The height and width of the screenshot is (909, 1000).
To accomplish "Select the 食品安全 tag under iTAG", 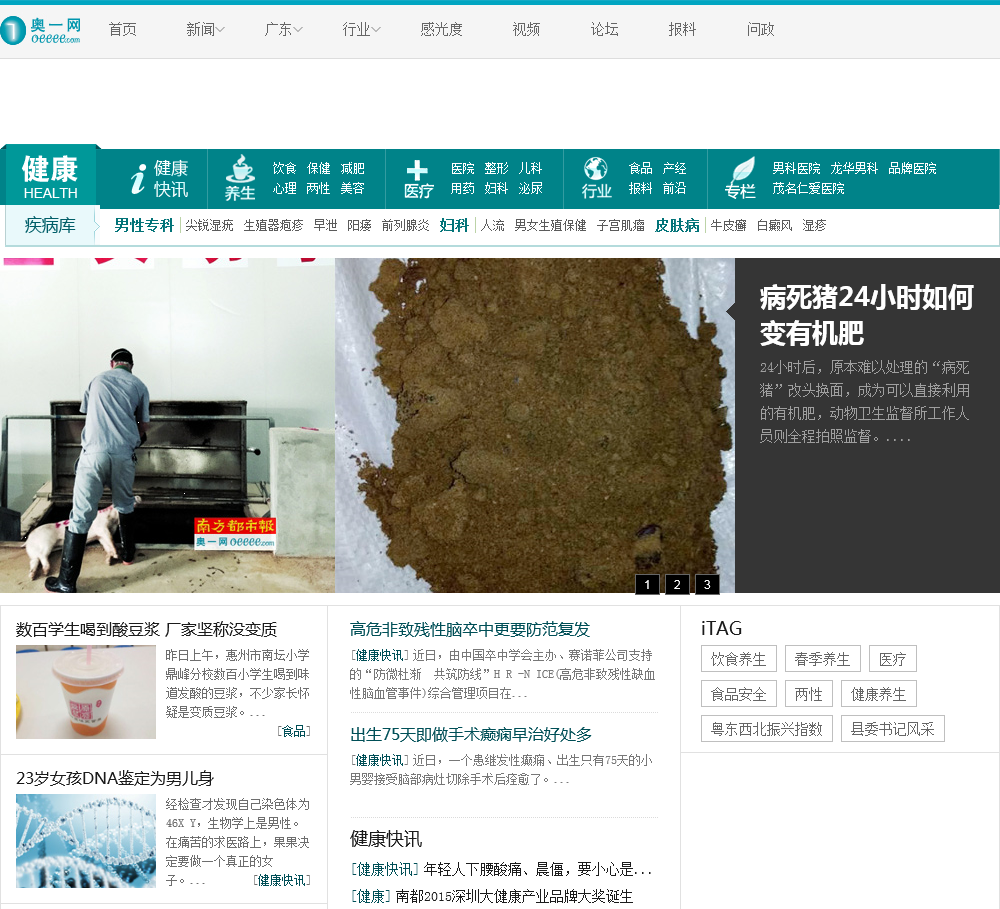I will pyautogui.click(x=738, y=694).
